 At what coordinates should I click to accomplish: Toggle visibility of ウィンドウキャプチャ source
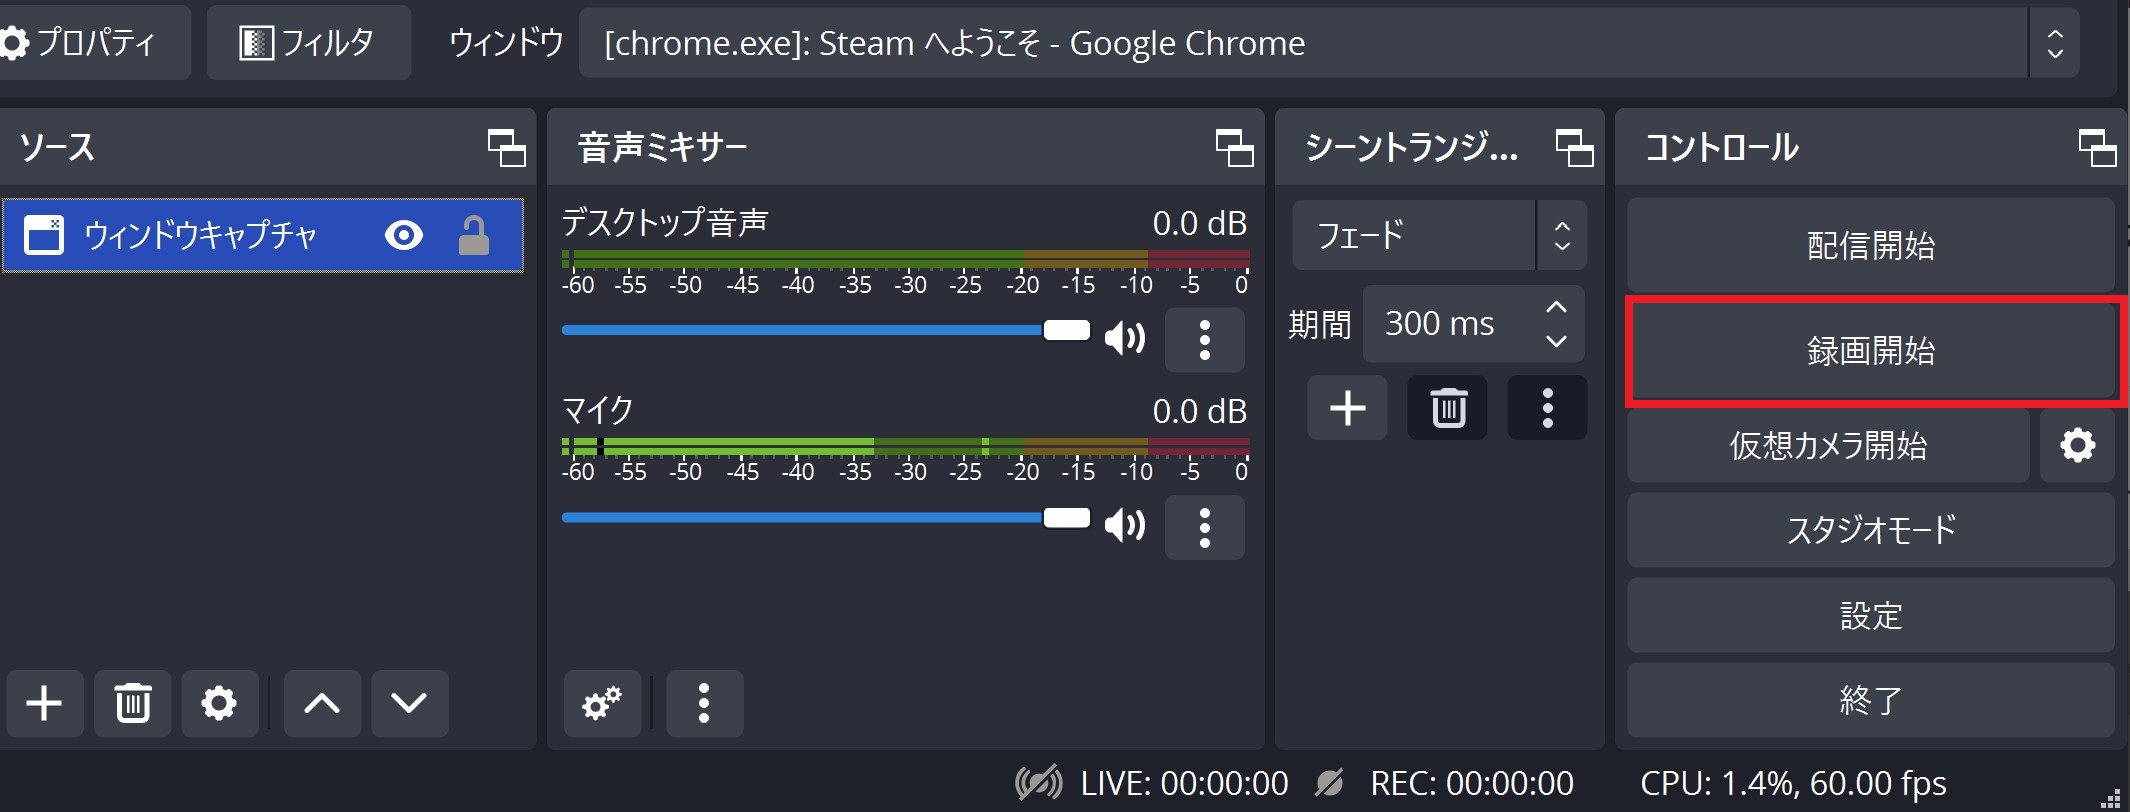(x=404, y=235)
